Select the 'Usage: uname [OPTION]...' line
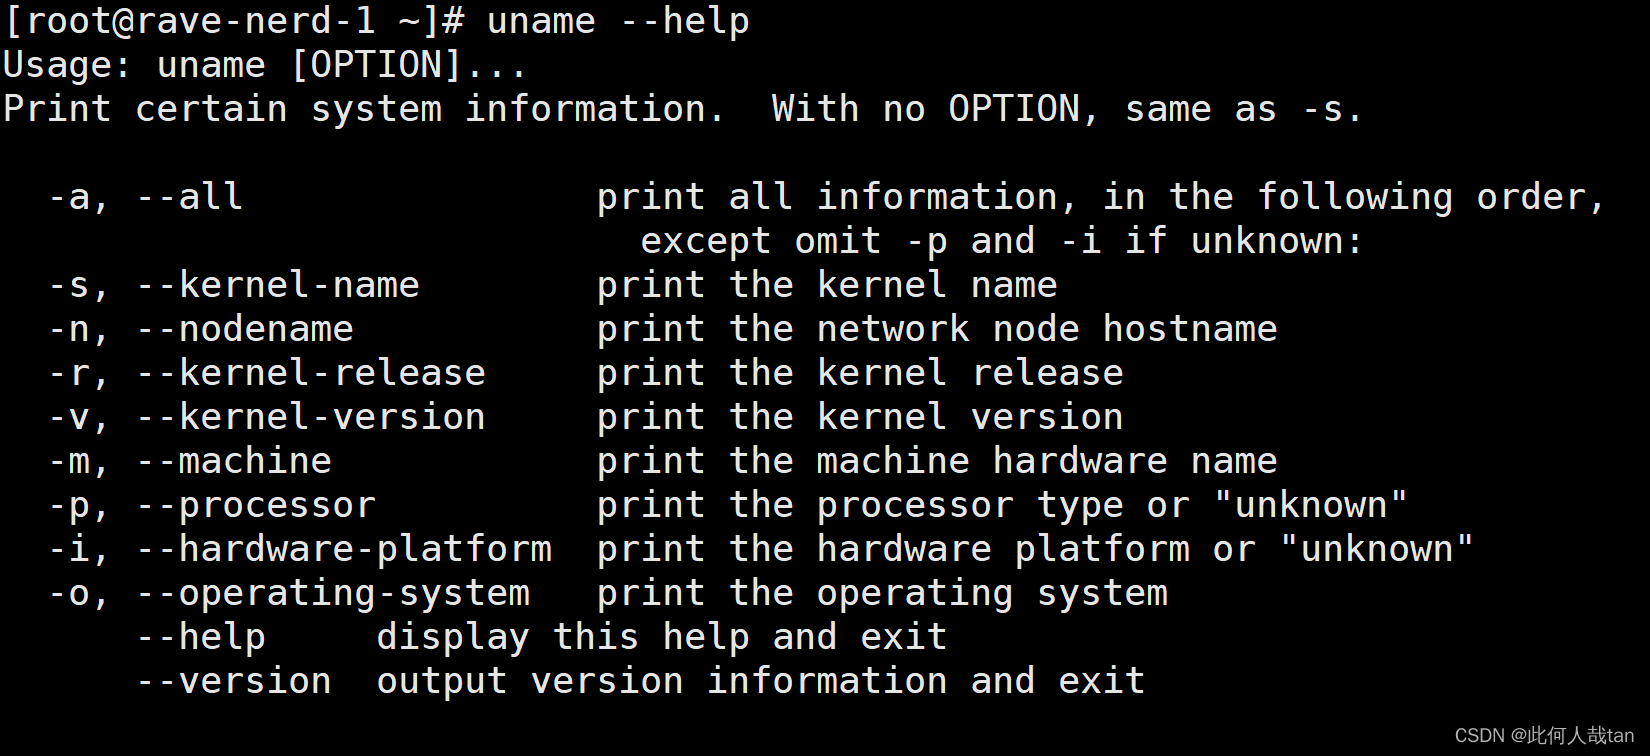 pos(265,65)
